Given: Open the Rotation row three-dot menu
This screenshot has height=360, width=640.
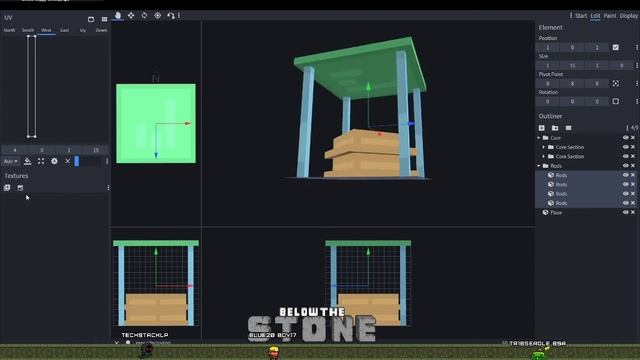Looking at the screenshot, I should tap(637, 101).
